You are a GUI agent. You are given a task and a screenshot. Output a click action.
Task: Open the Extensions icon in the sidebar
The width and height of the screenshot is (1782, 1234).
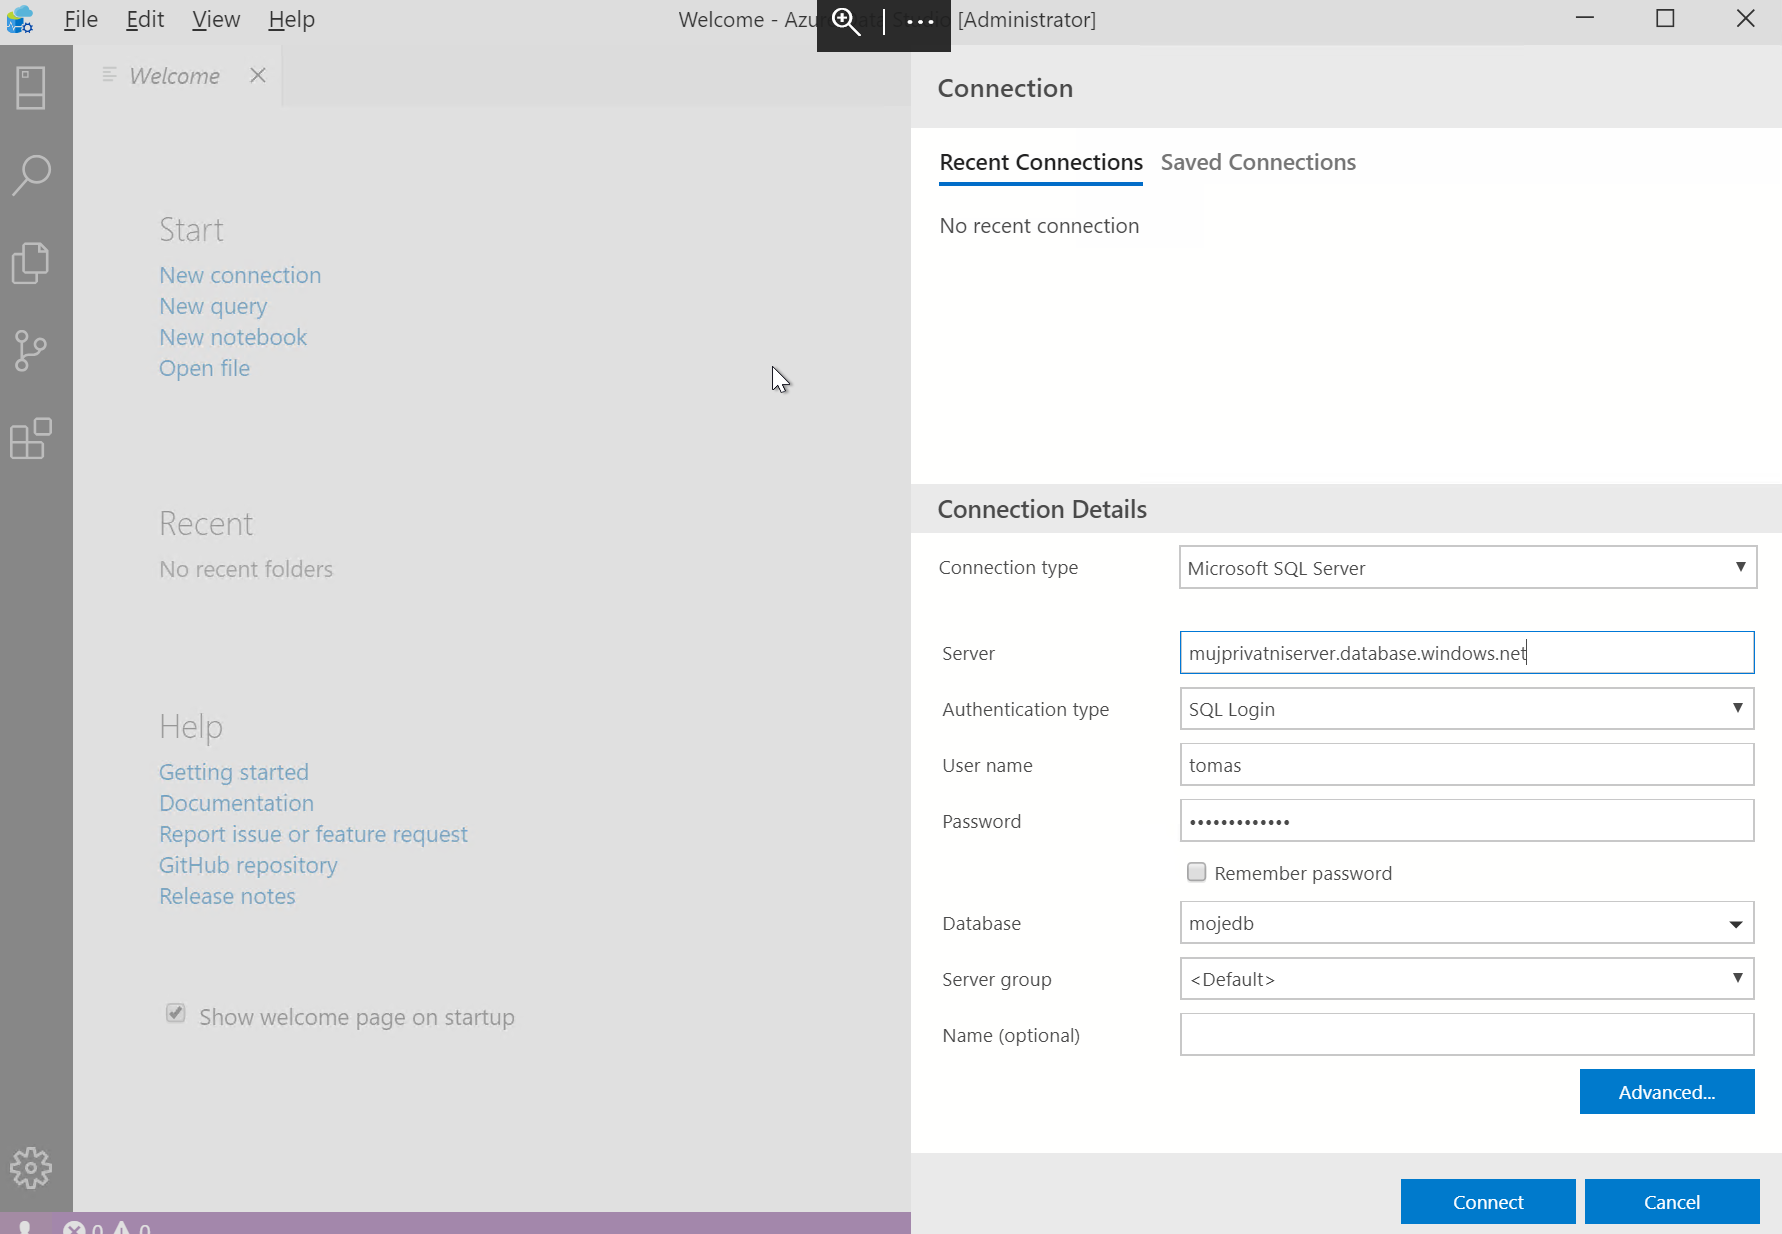pos(31,438)
